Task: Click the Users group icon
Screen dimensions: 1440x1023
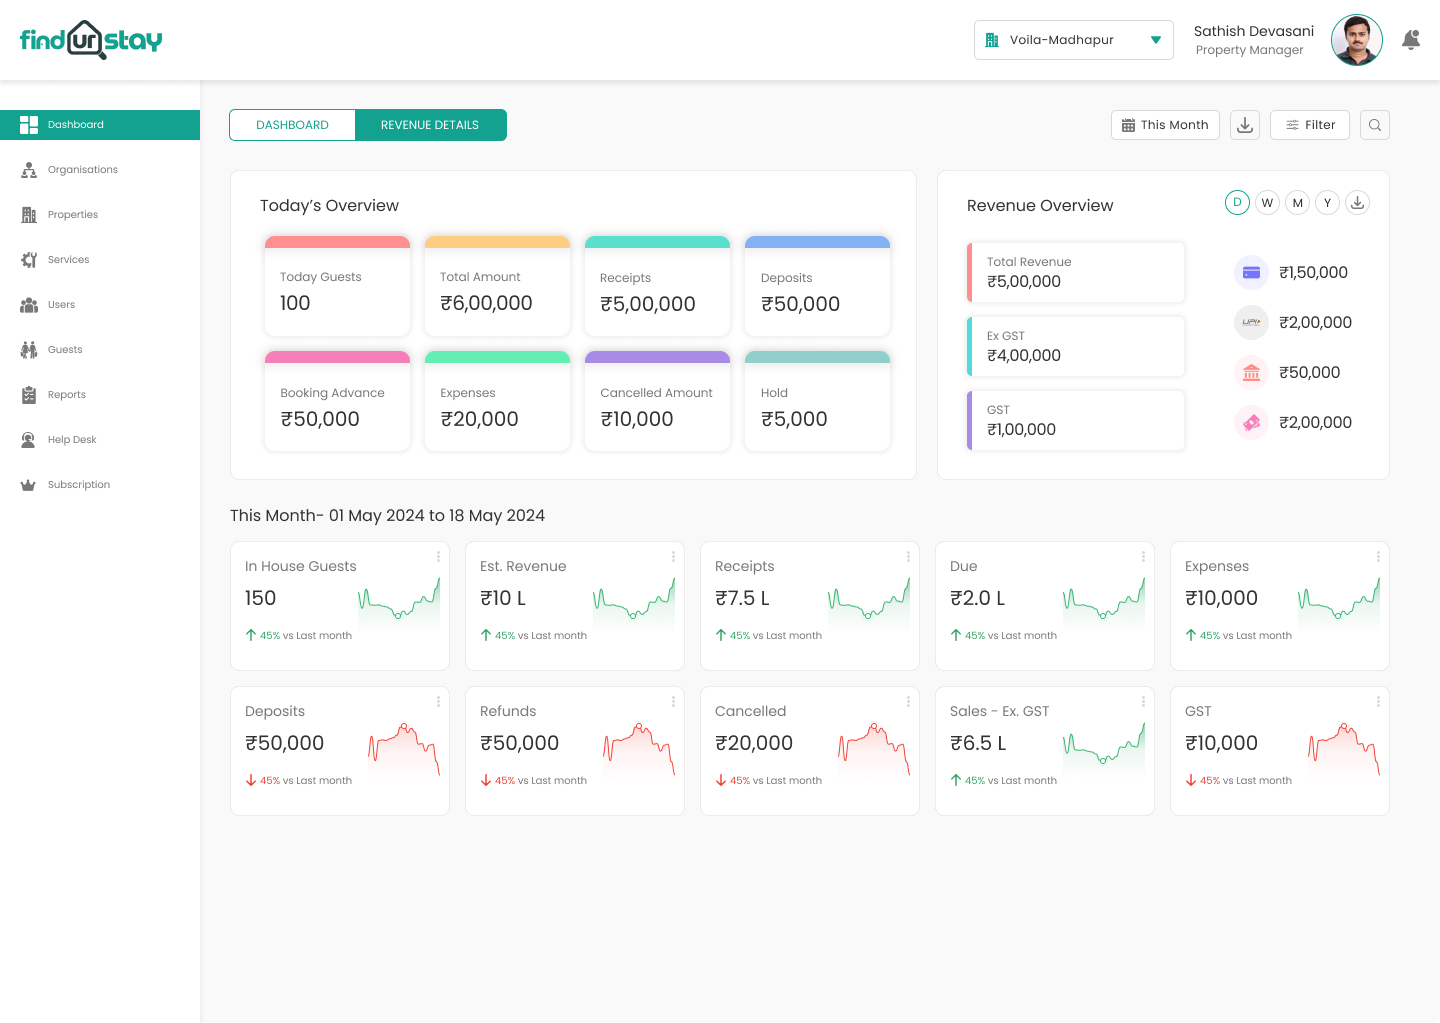Action: (x=29, y=305)
